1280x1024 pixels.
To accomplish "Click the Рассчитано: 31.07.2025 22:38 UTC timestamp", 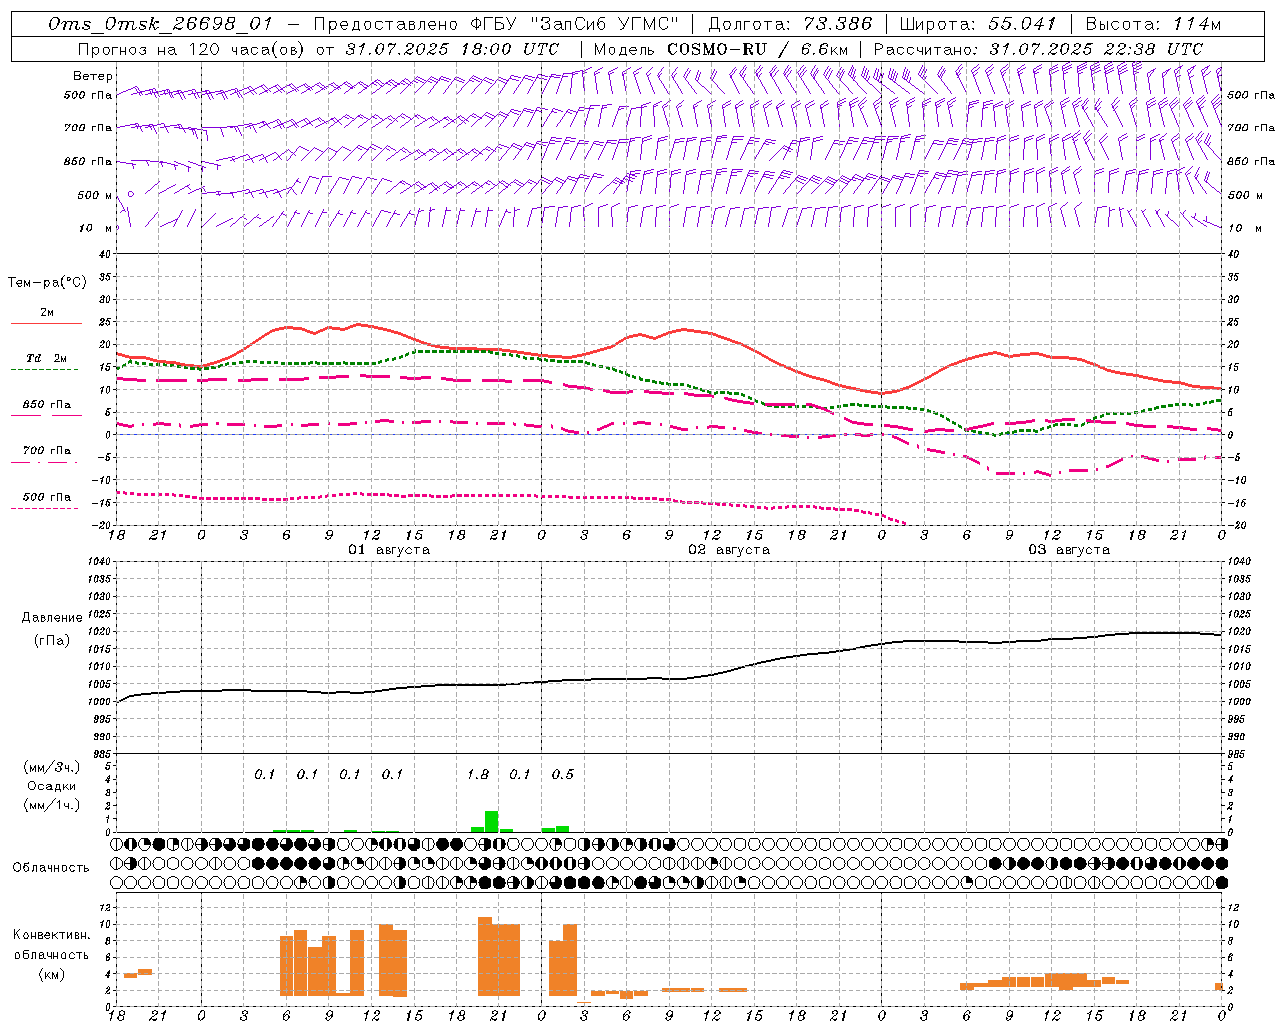I will (x=1038, y=49).
